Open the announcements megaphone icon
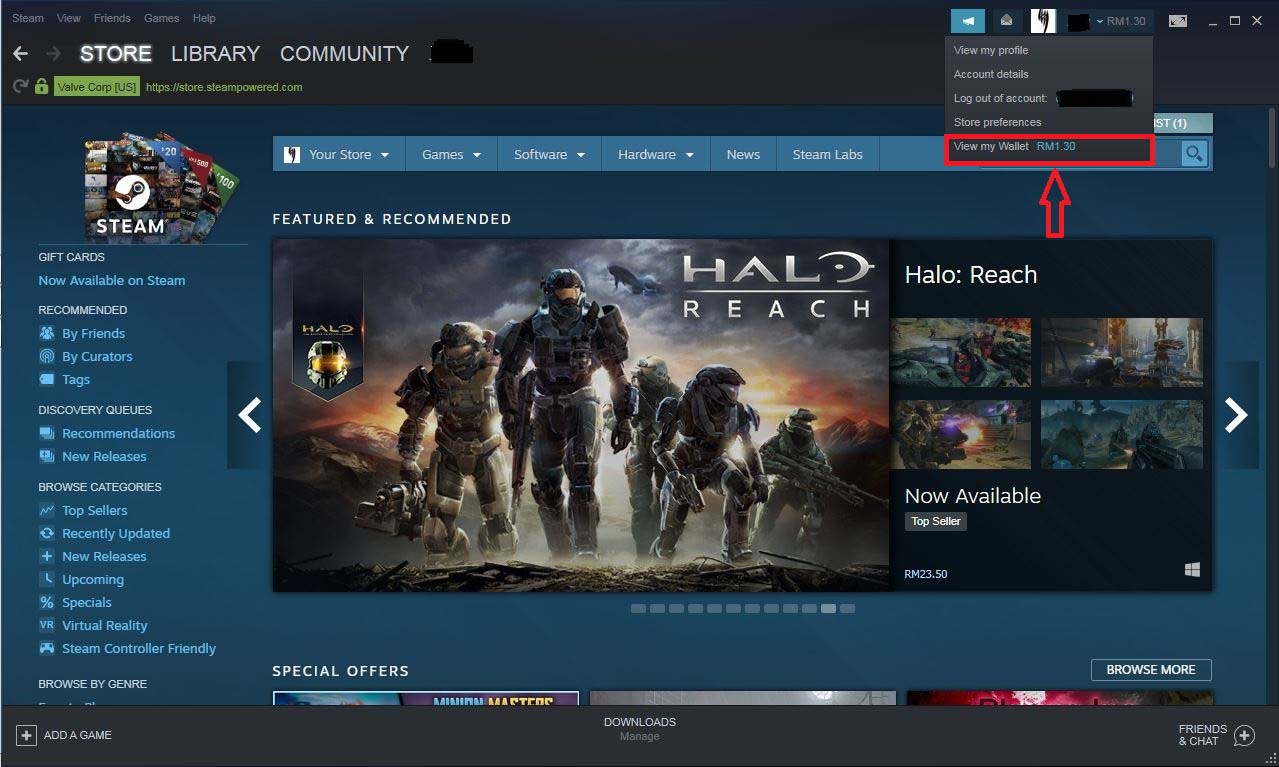The height and width of the screenshot is (767, 1279). (x=968, y=21)
